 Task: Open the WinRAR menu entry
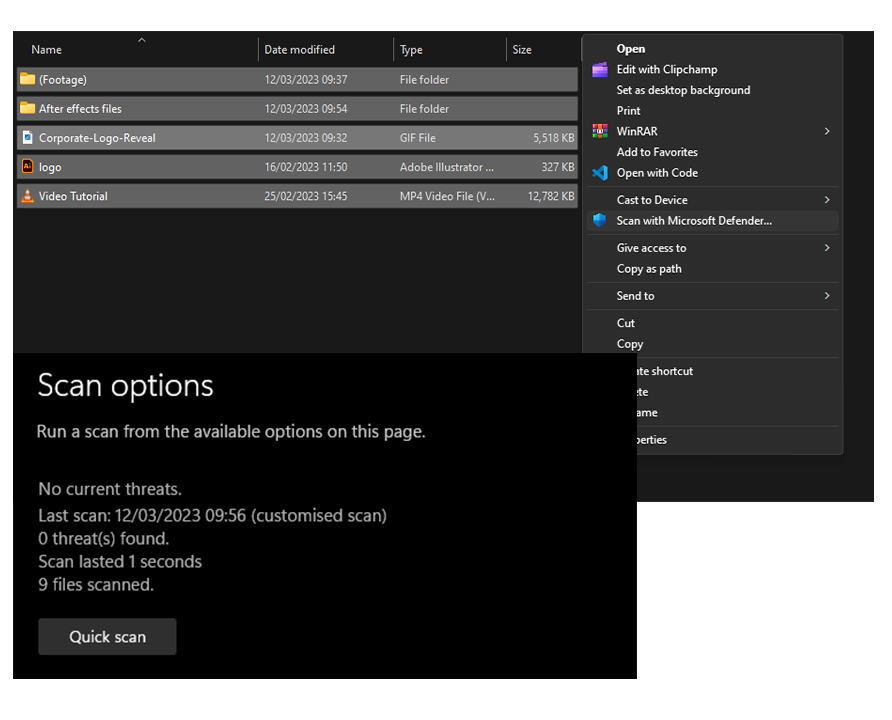pos(637,131)
